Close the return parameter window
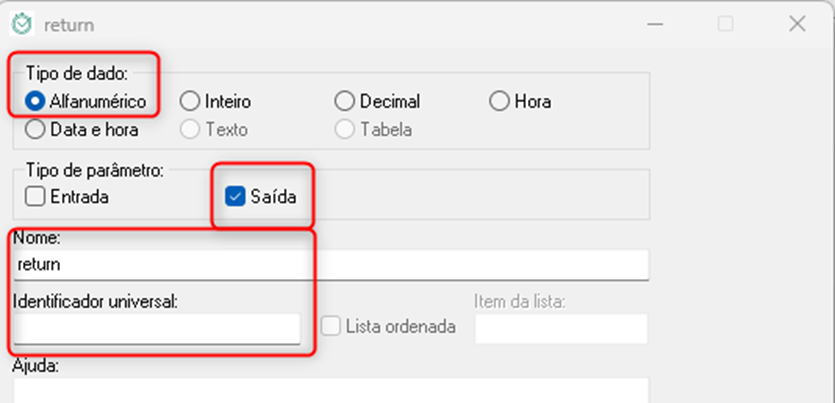The width and height of the screenshot is (835, 403). (x=797, y=24)
